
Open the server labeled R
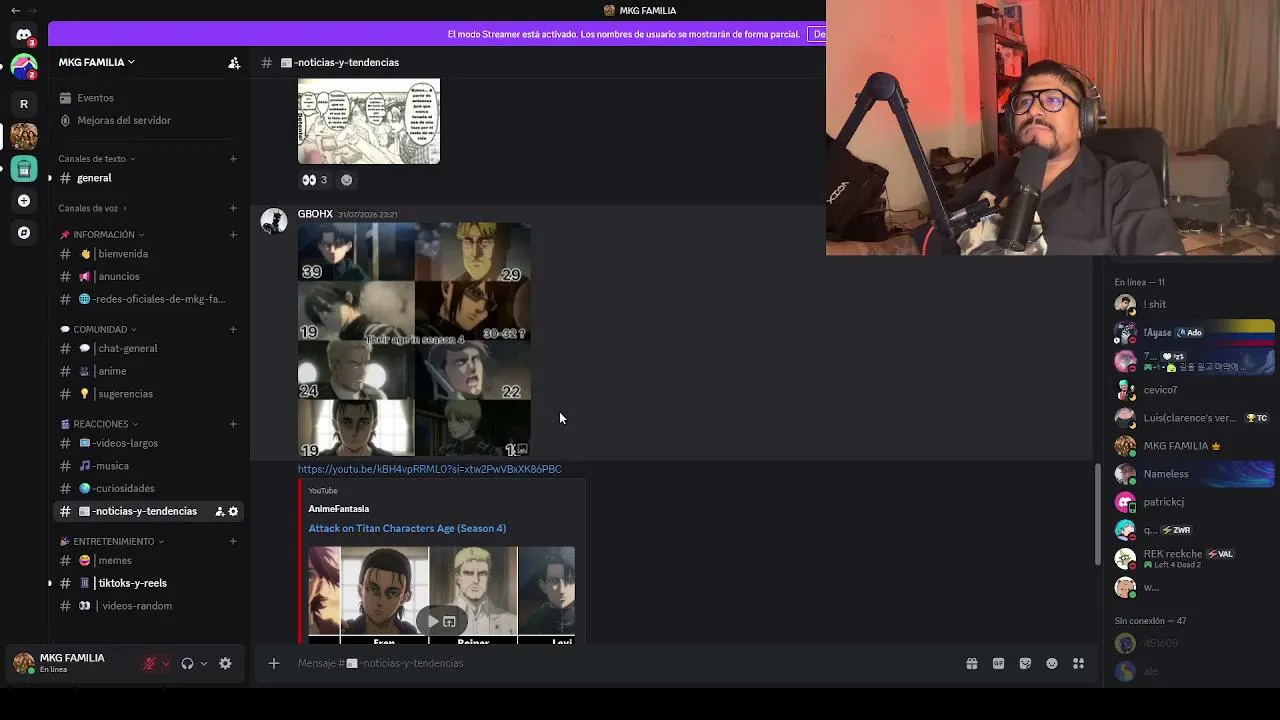point(24,104)
